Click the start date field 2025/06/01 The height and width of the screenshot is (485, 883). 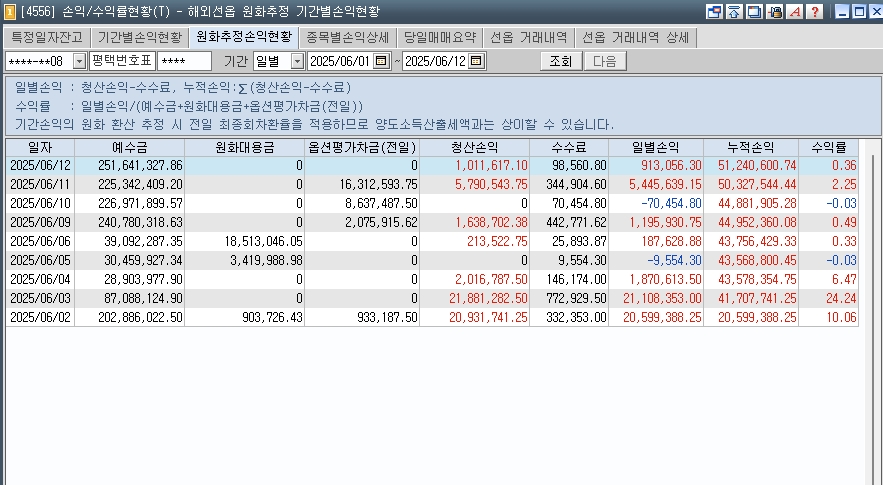pyautogui.click(x=341, y=61)
